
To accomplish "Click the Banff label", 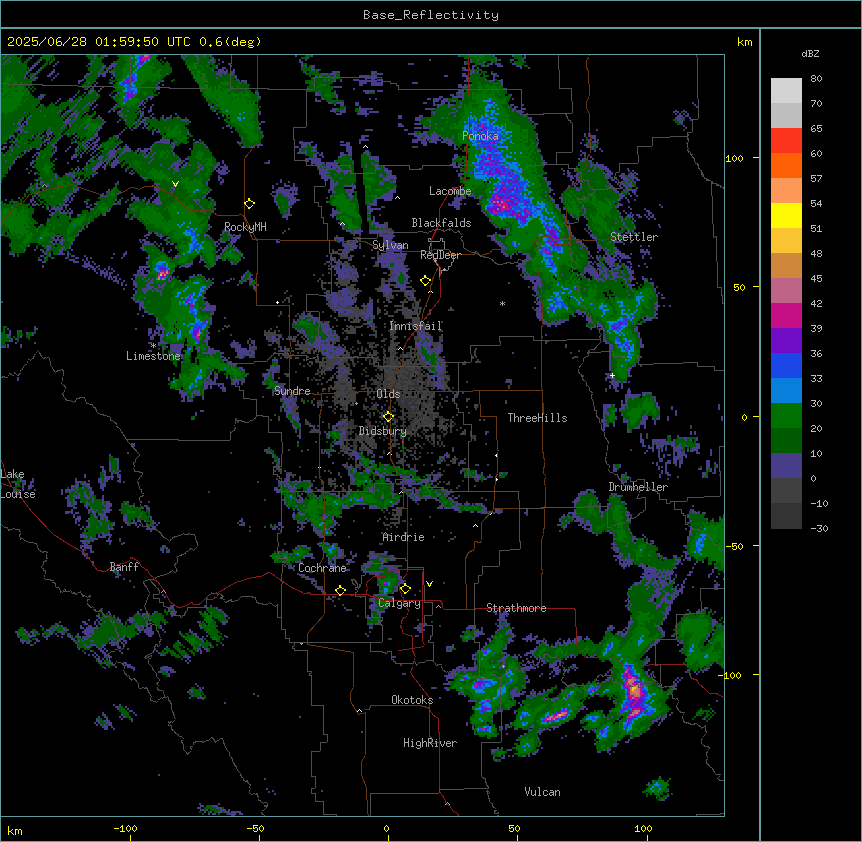I will coord(124,567).
